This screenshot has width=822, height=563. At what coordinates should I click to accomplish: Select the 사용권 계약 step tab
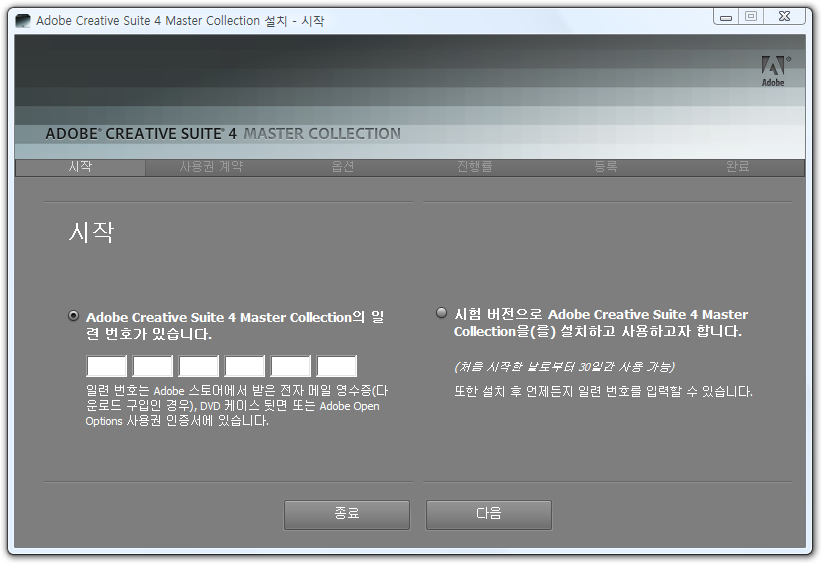(x=211, y=167)
